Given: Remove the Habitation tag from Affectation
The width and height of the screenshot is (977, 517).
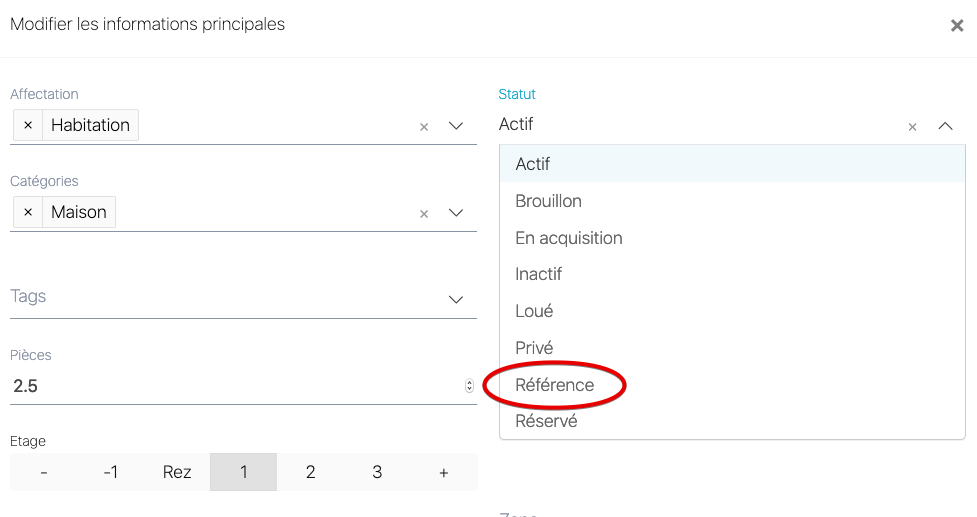Looking at the screenshot, I should click(28, 125).
